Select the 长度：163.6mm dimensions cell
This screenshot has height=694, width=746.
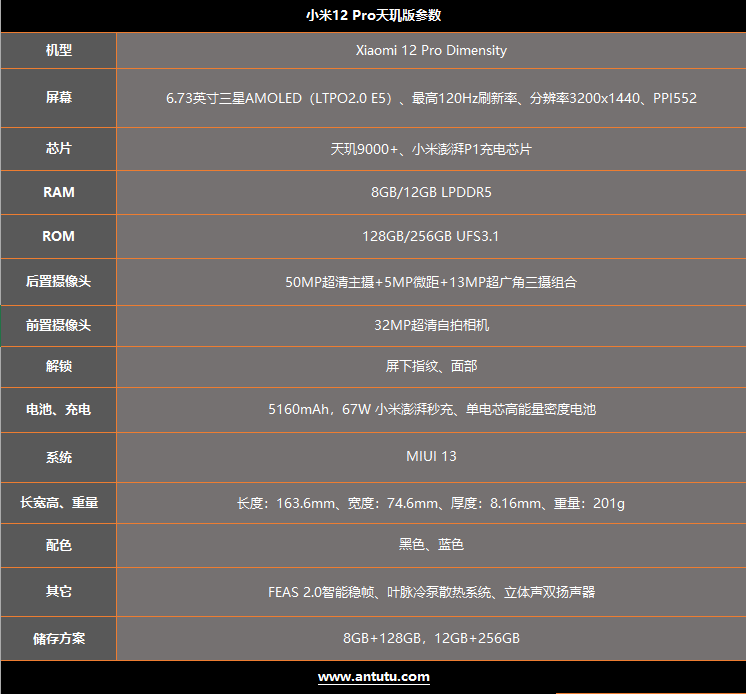[x=431, y=503]
